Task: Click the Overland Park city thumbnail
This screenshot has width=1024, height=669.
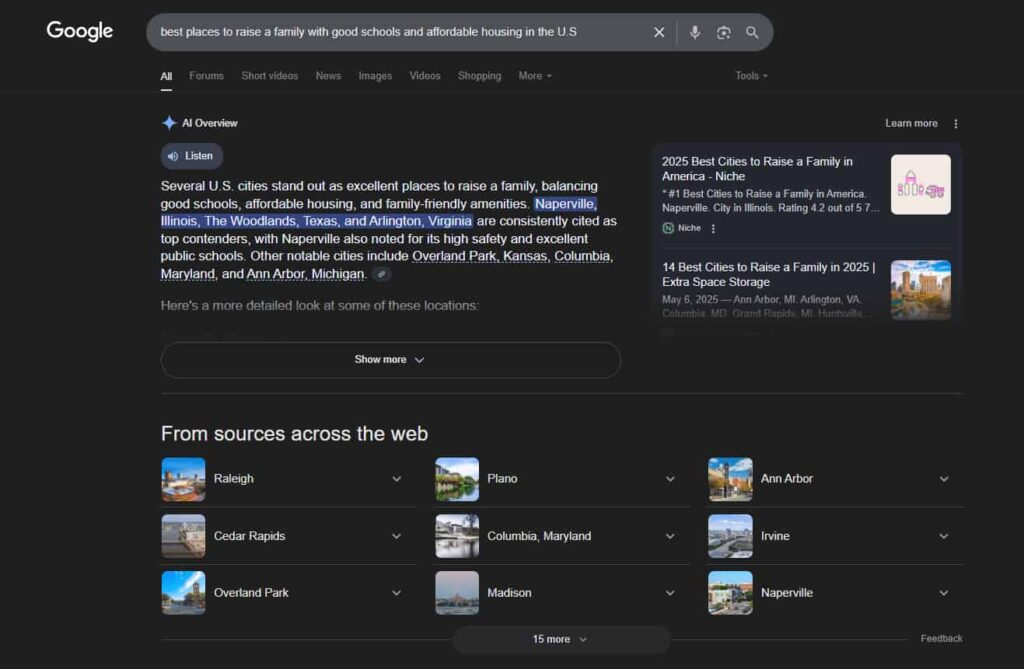Action: tap(184, 593)
